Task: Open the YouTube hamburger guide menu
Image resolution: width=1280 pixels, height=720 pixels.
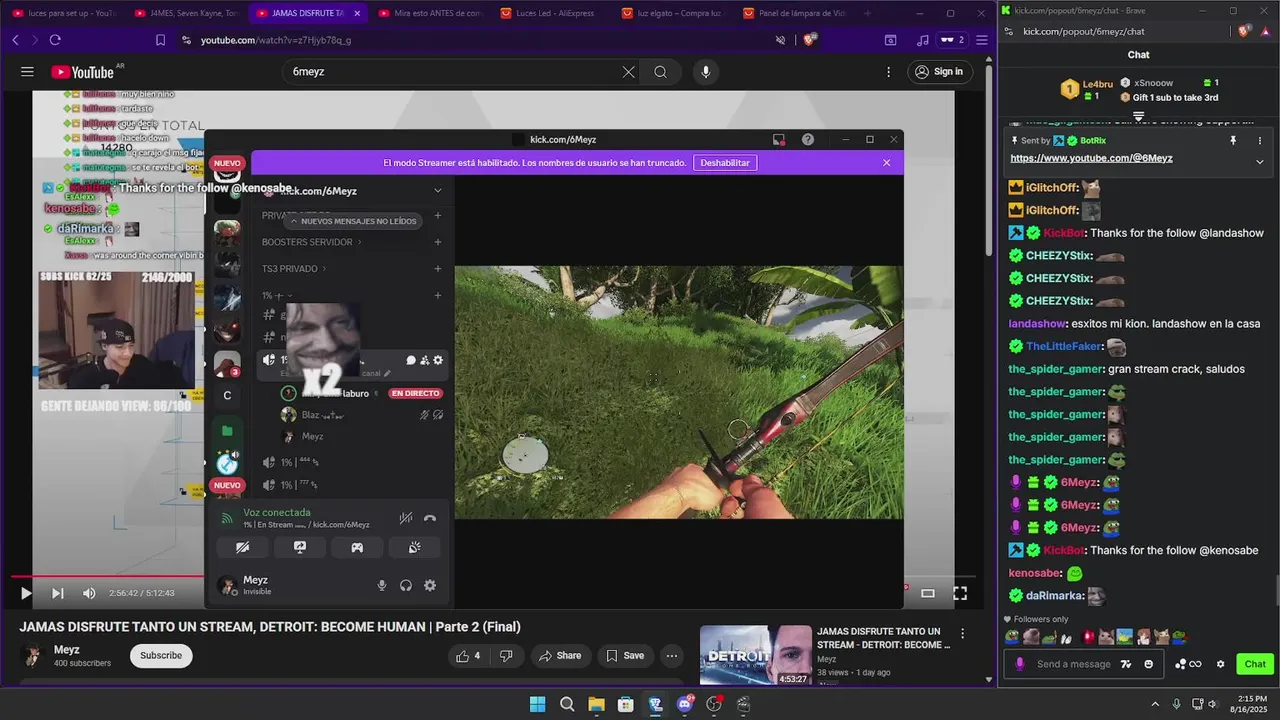Action: pyautogui.click(x=27, y=72)
